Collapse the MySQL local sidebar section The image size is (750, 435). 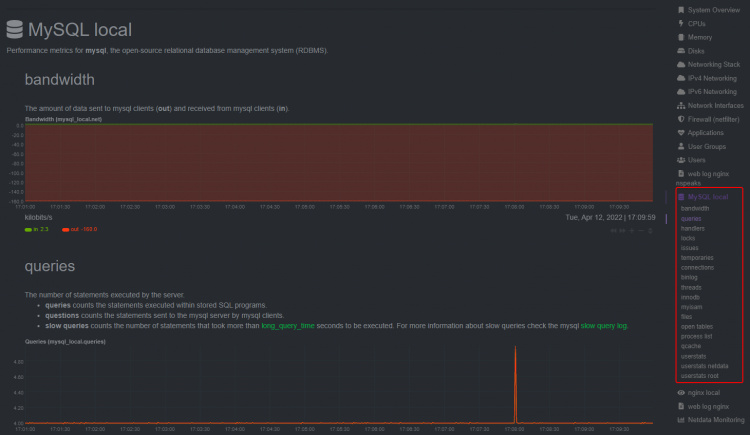coord(707,197)
